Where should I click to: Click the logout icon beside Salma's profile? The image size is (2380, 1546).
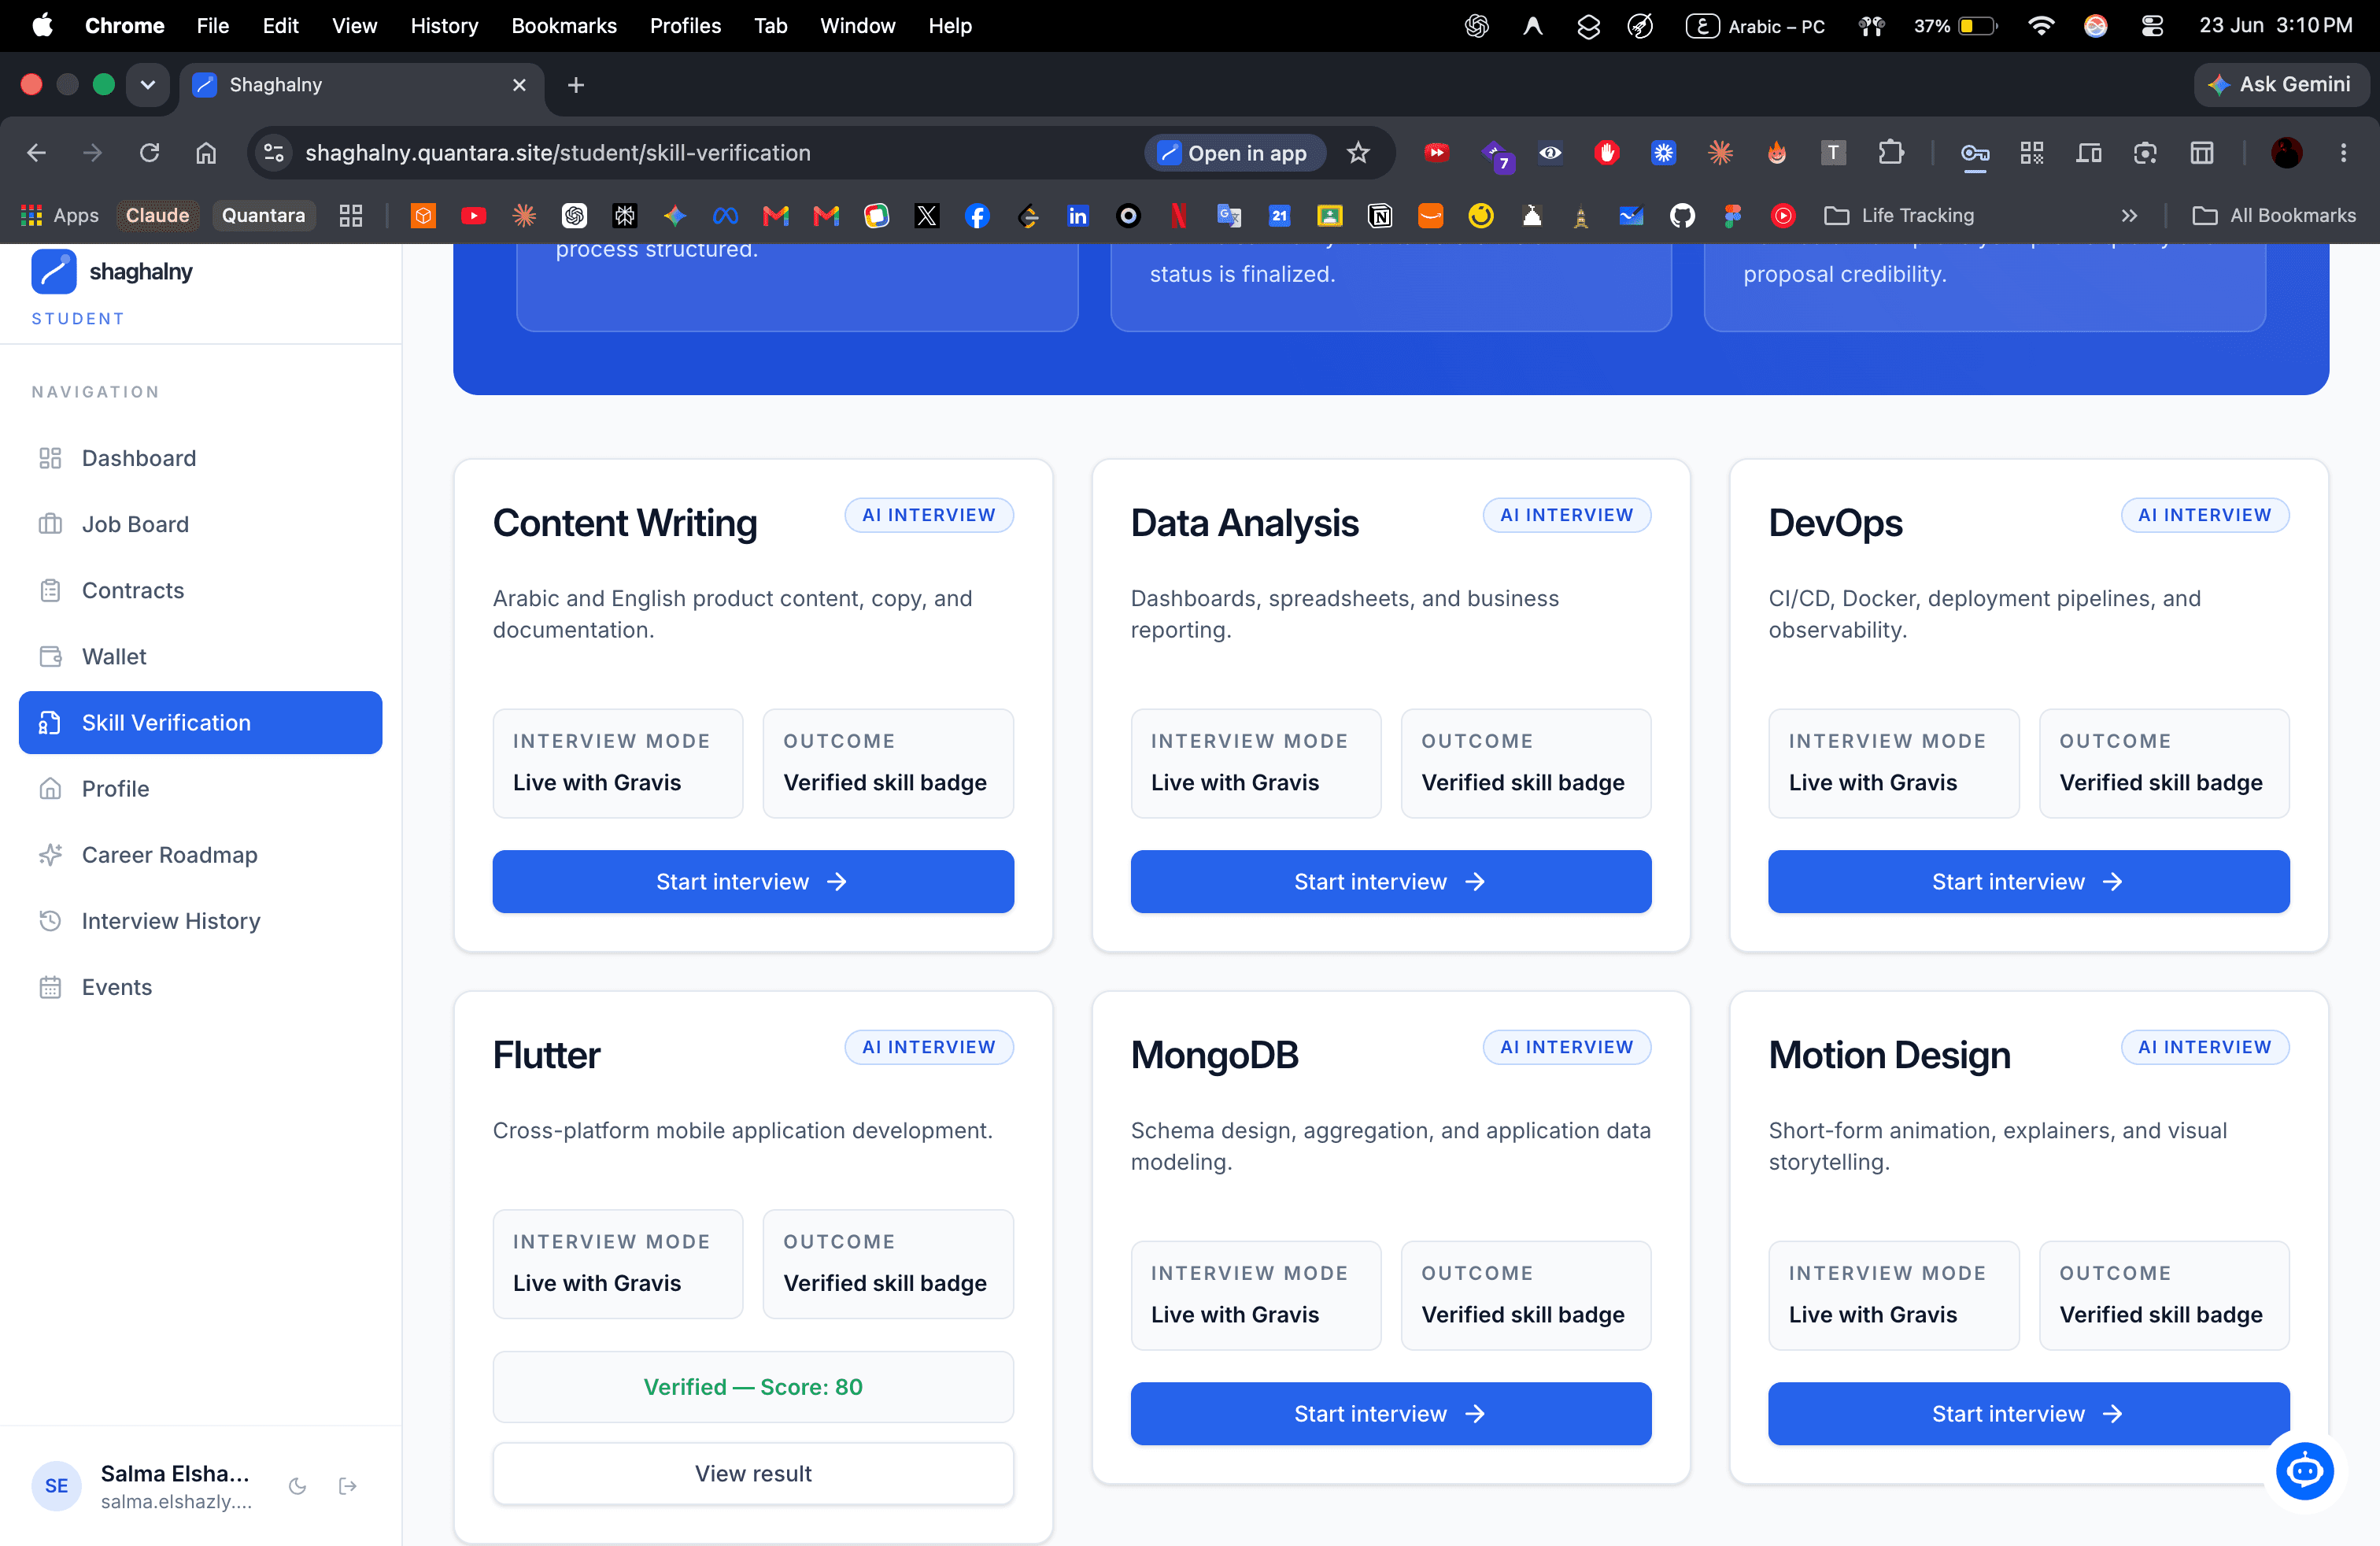pos(348,1486)
